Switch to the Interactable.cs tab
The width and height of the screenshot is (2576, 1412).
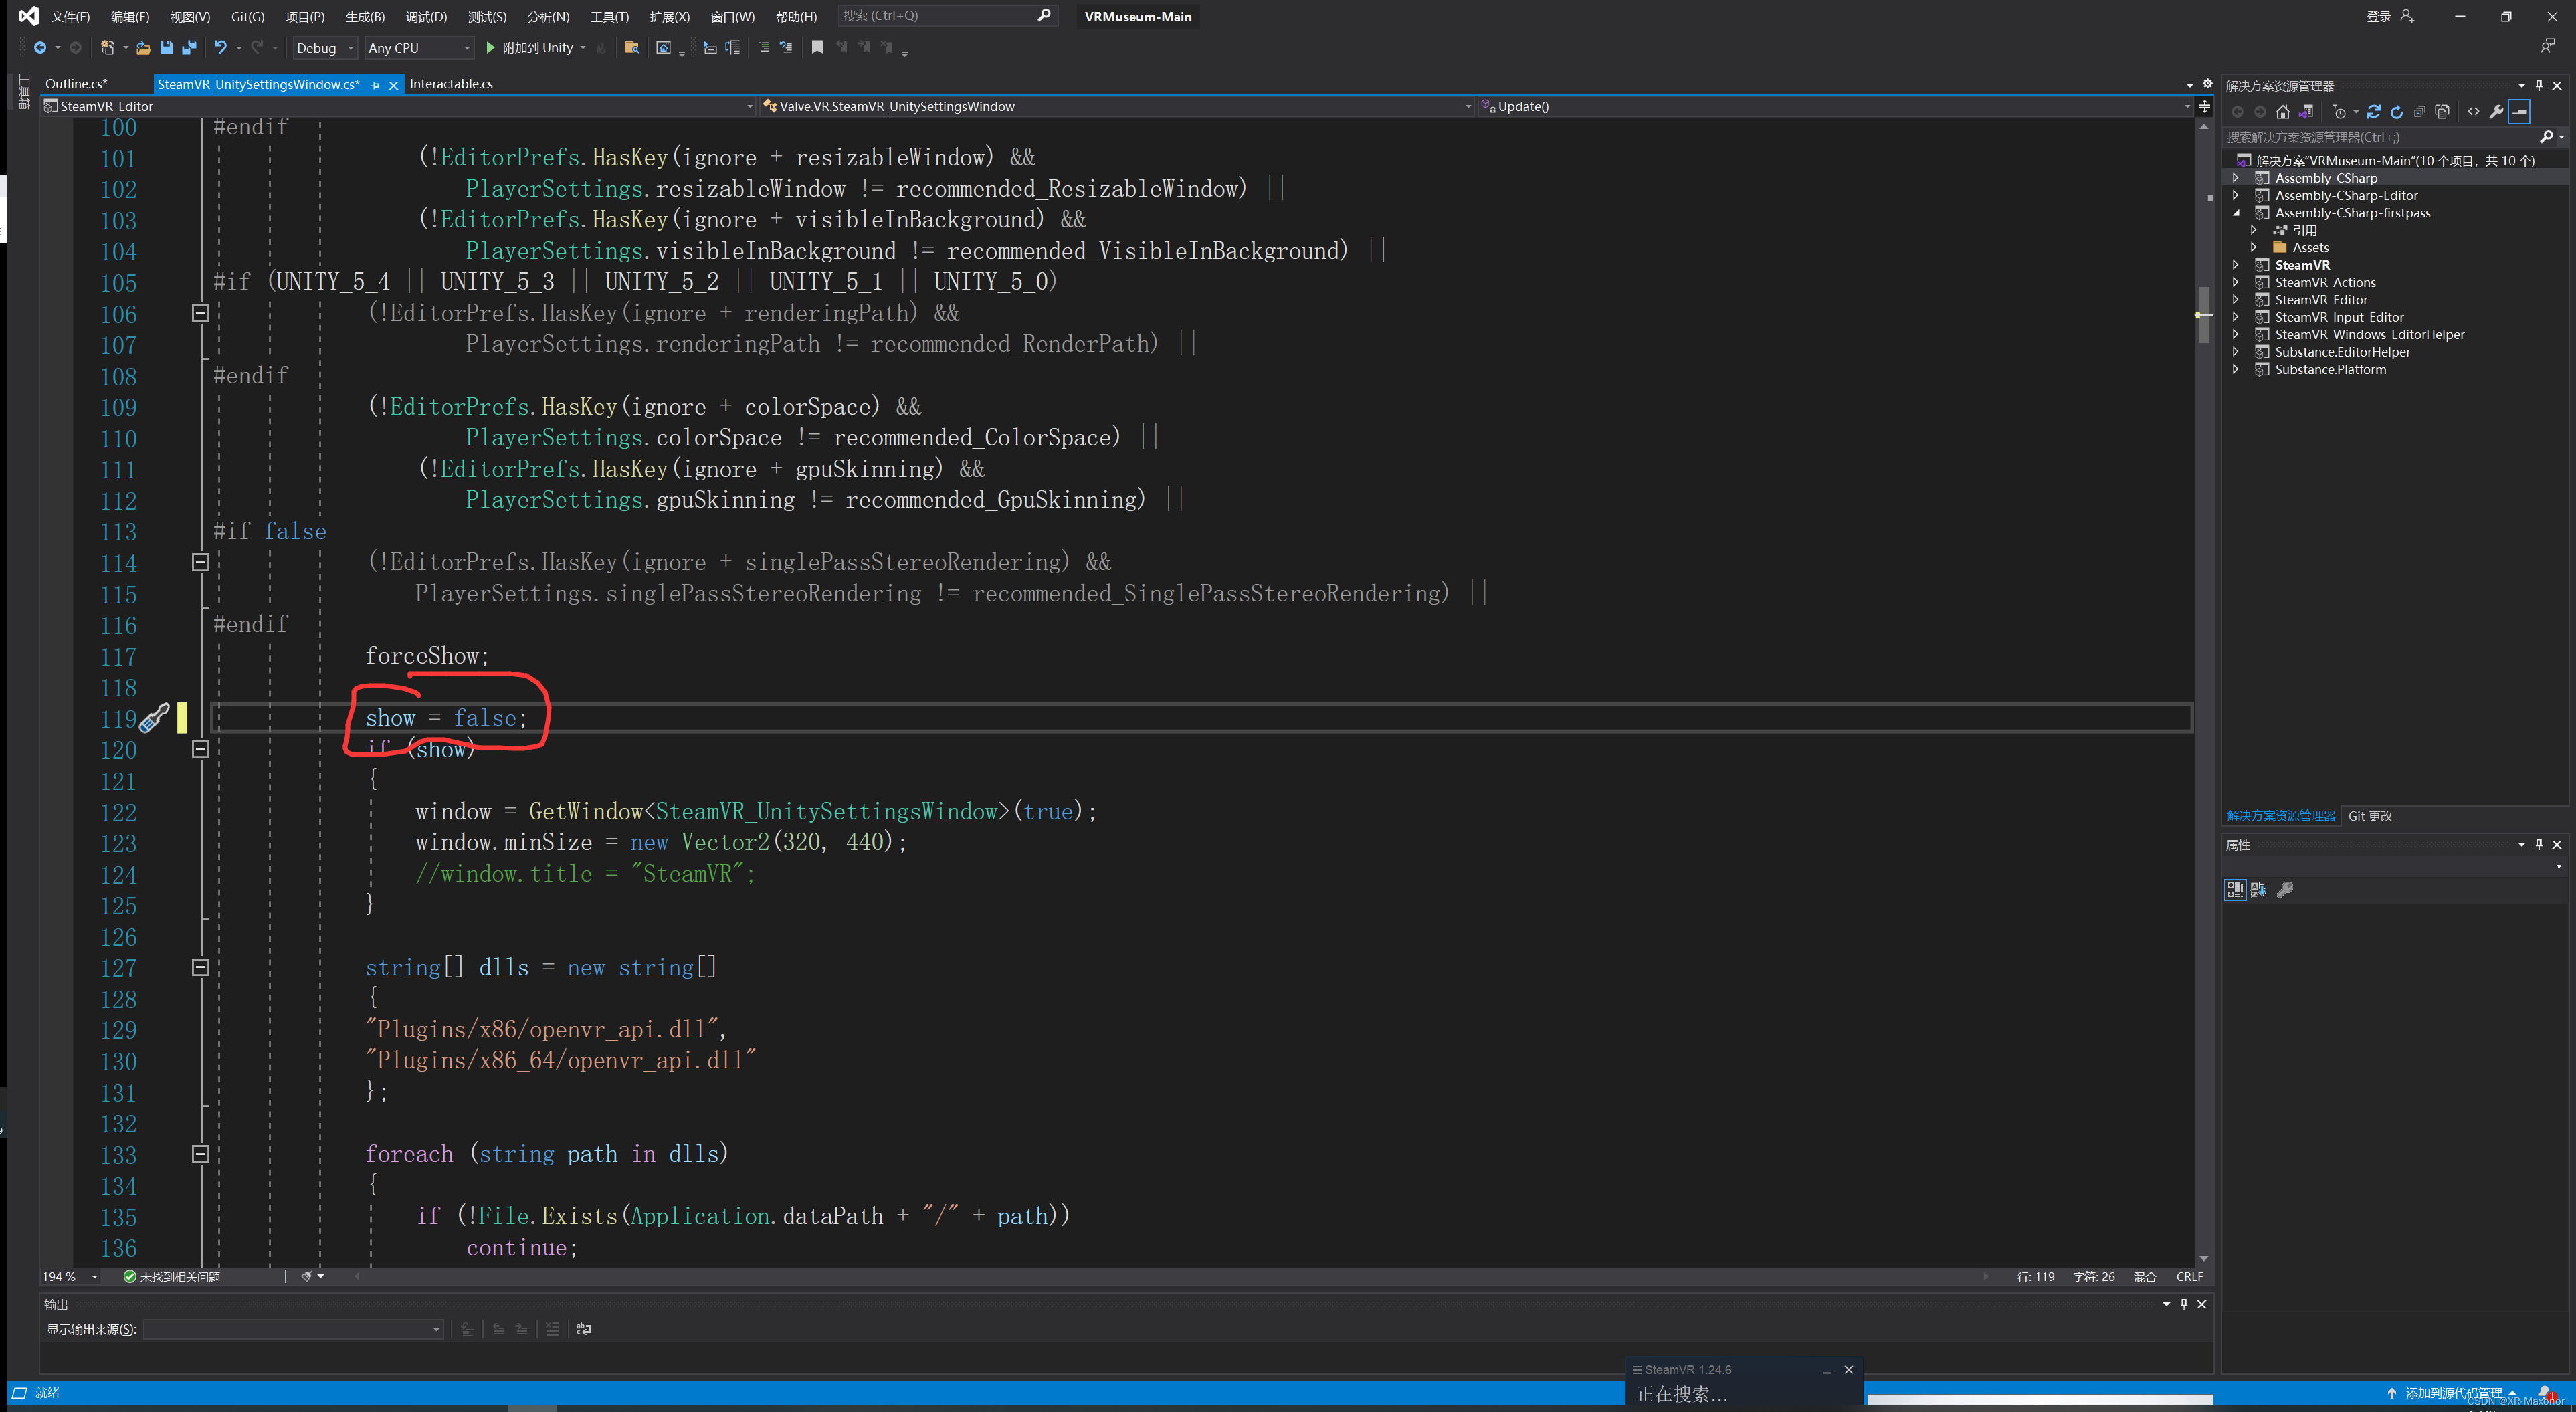pyautogui.click(x=451, y=84)
